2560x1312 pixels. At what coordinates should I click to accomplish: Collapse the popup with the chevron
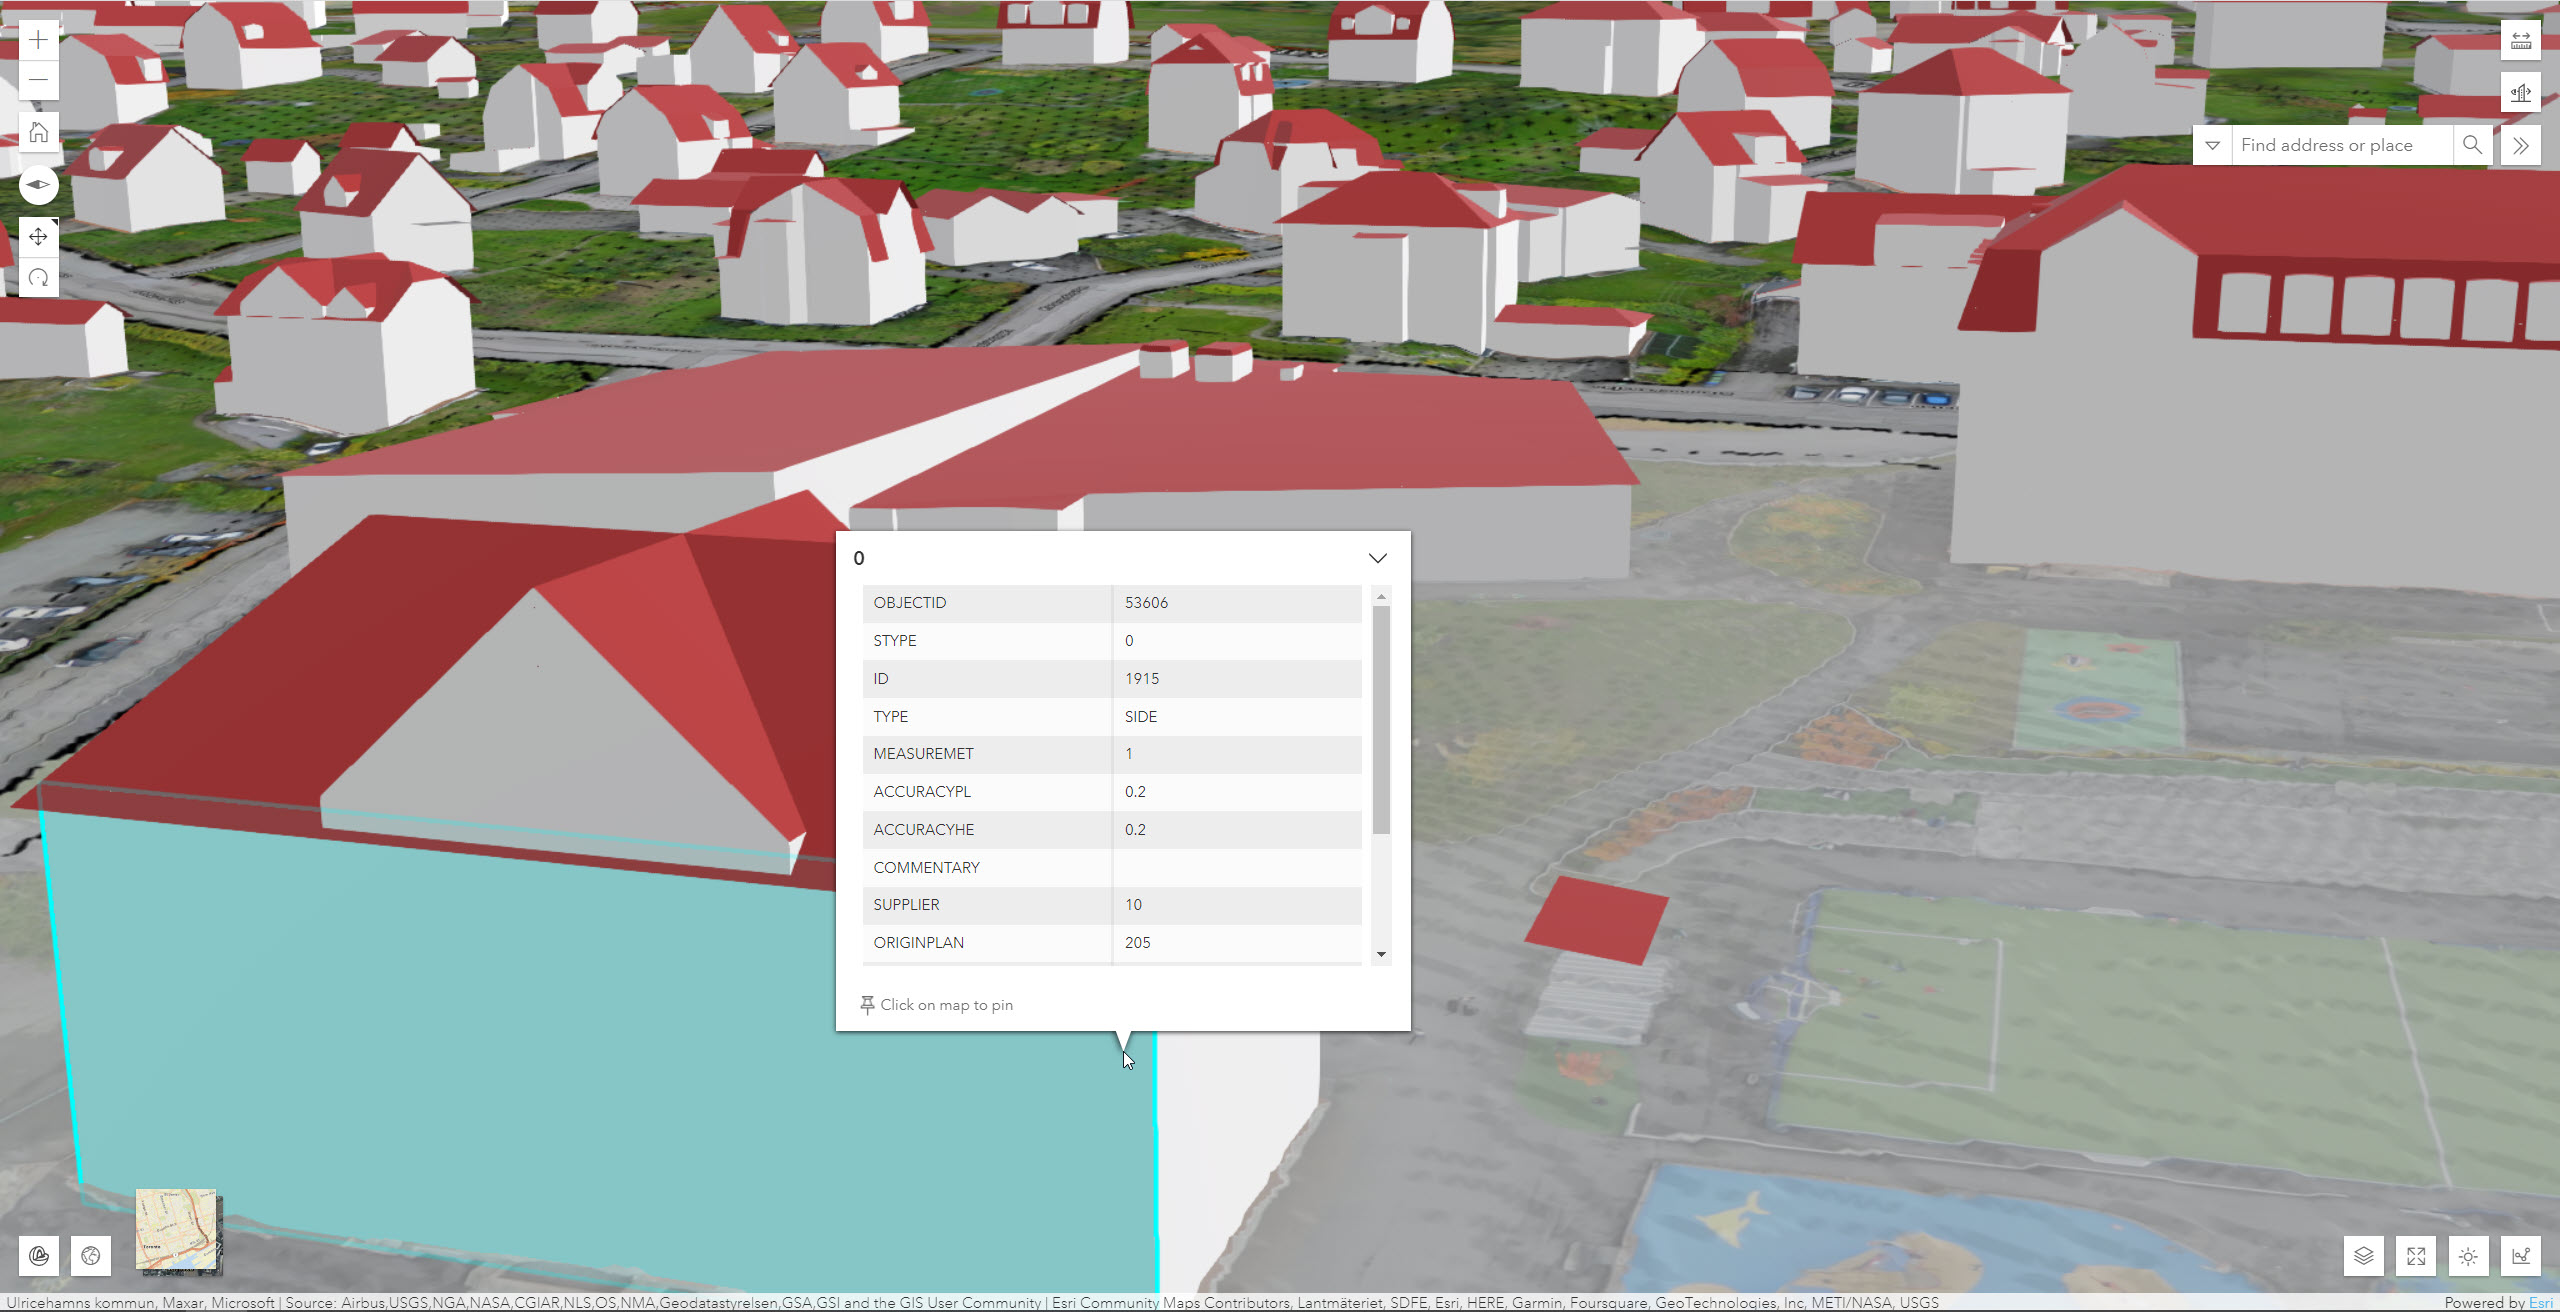[x=1377, y=558]
